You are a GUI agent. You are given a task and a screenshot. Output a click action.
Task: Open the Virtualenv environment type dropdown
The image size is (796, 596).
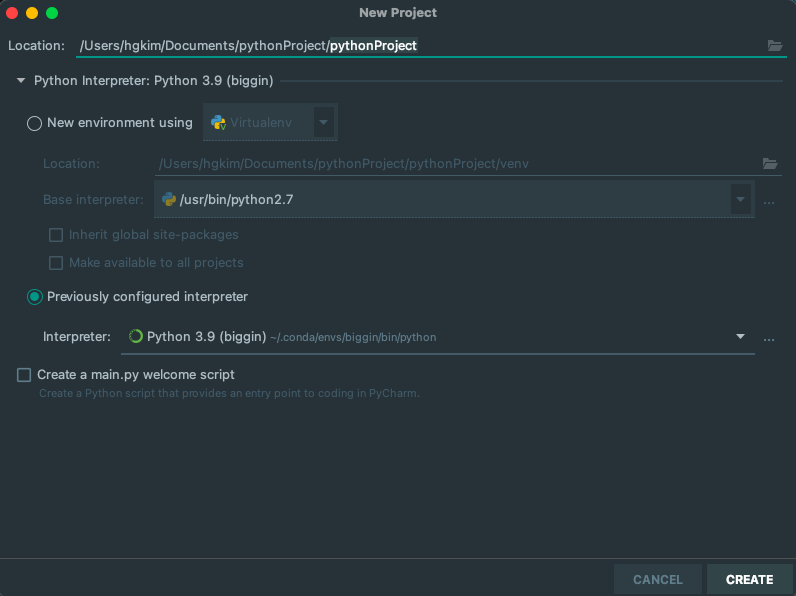click(x=323, y=122)
